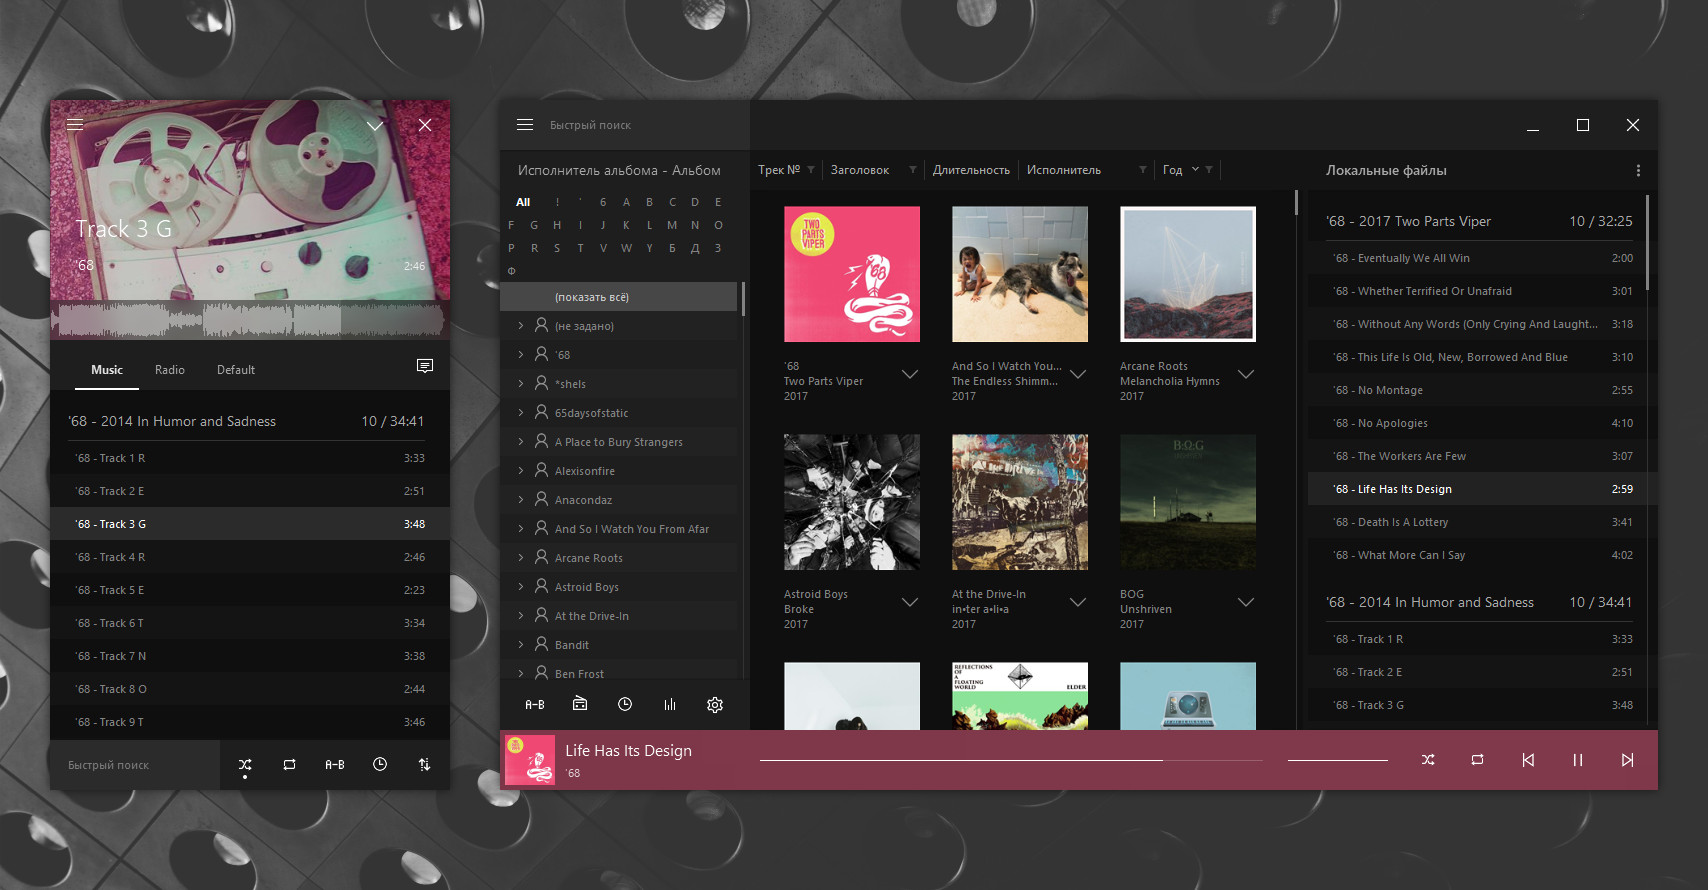Switch to the Default tab
The image size is (1708, 890).
[x=236, y=370]
